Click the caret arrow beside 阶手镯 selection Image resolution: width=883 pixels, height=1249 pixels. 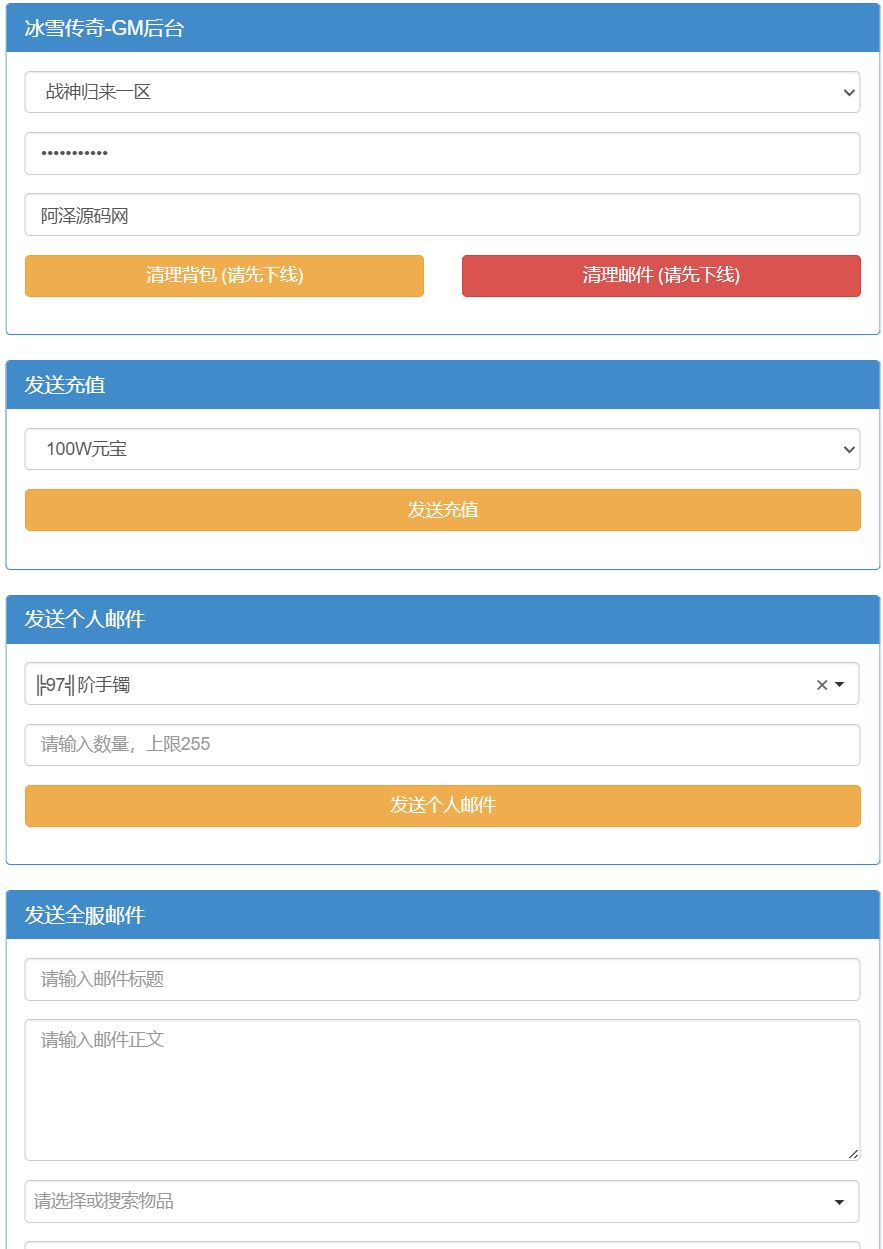840,685
